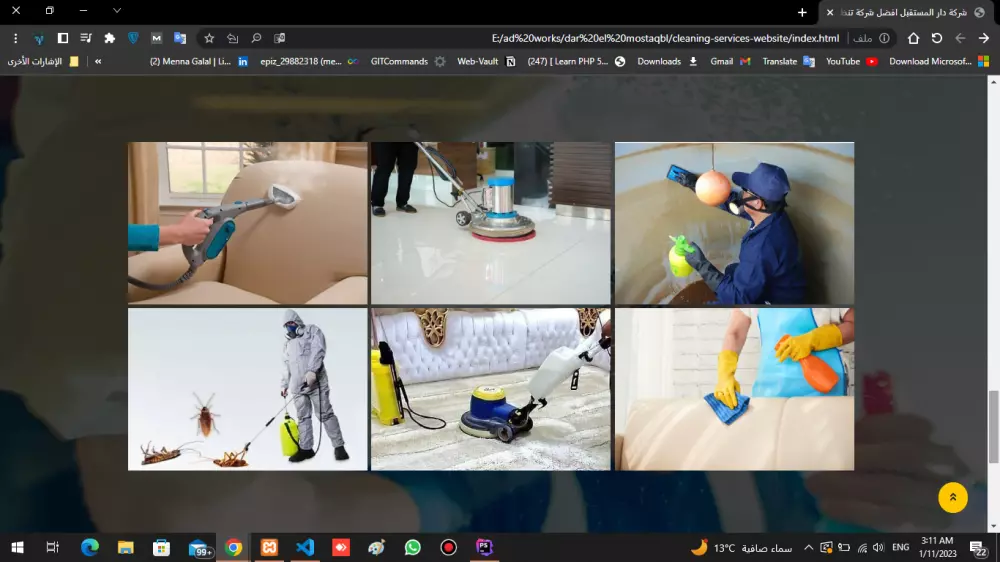Viewport: 1000px width, 562px height.
Task: Click the zoom magnifier icon in address bar
Action: 256,38
